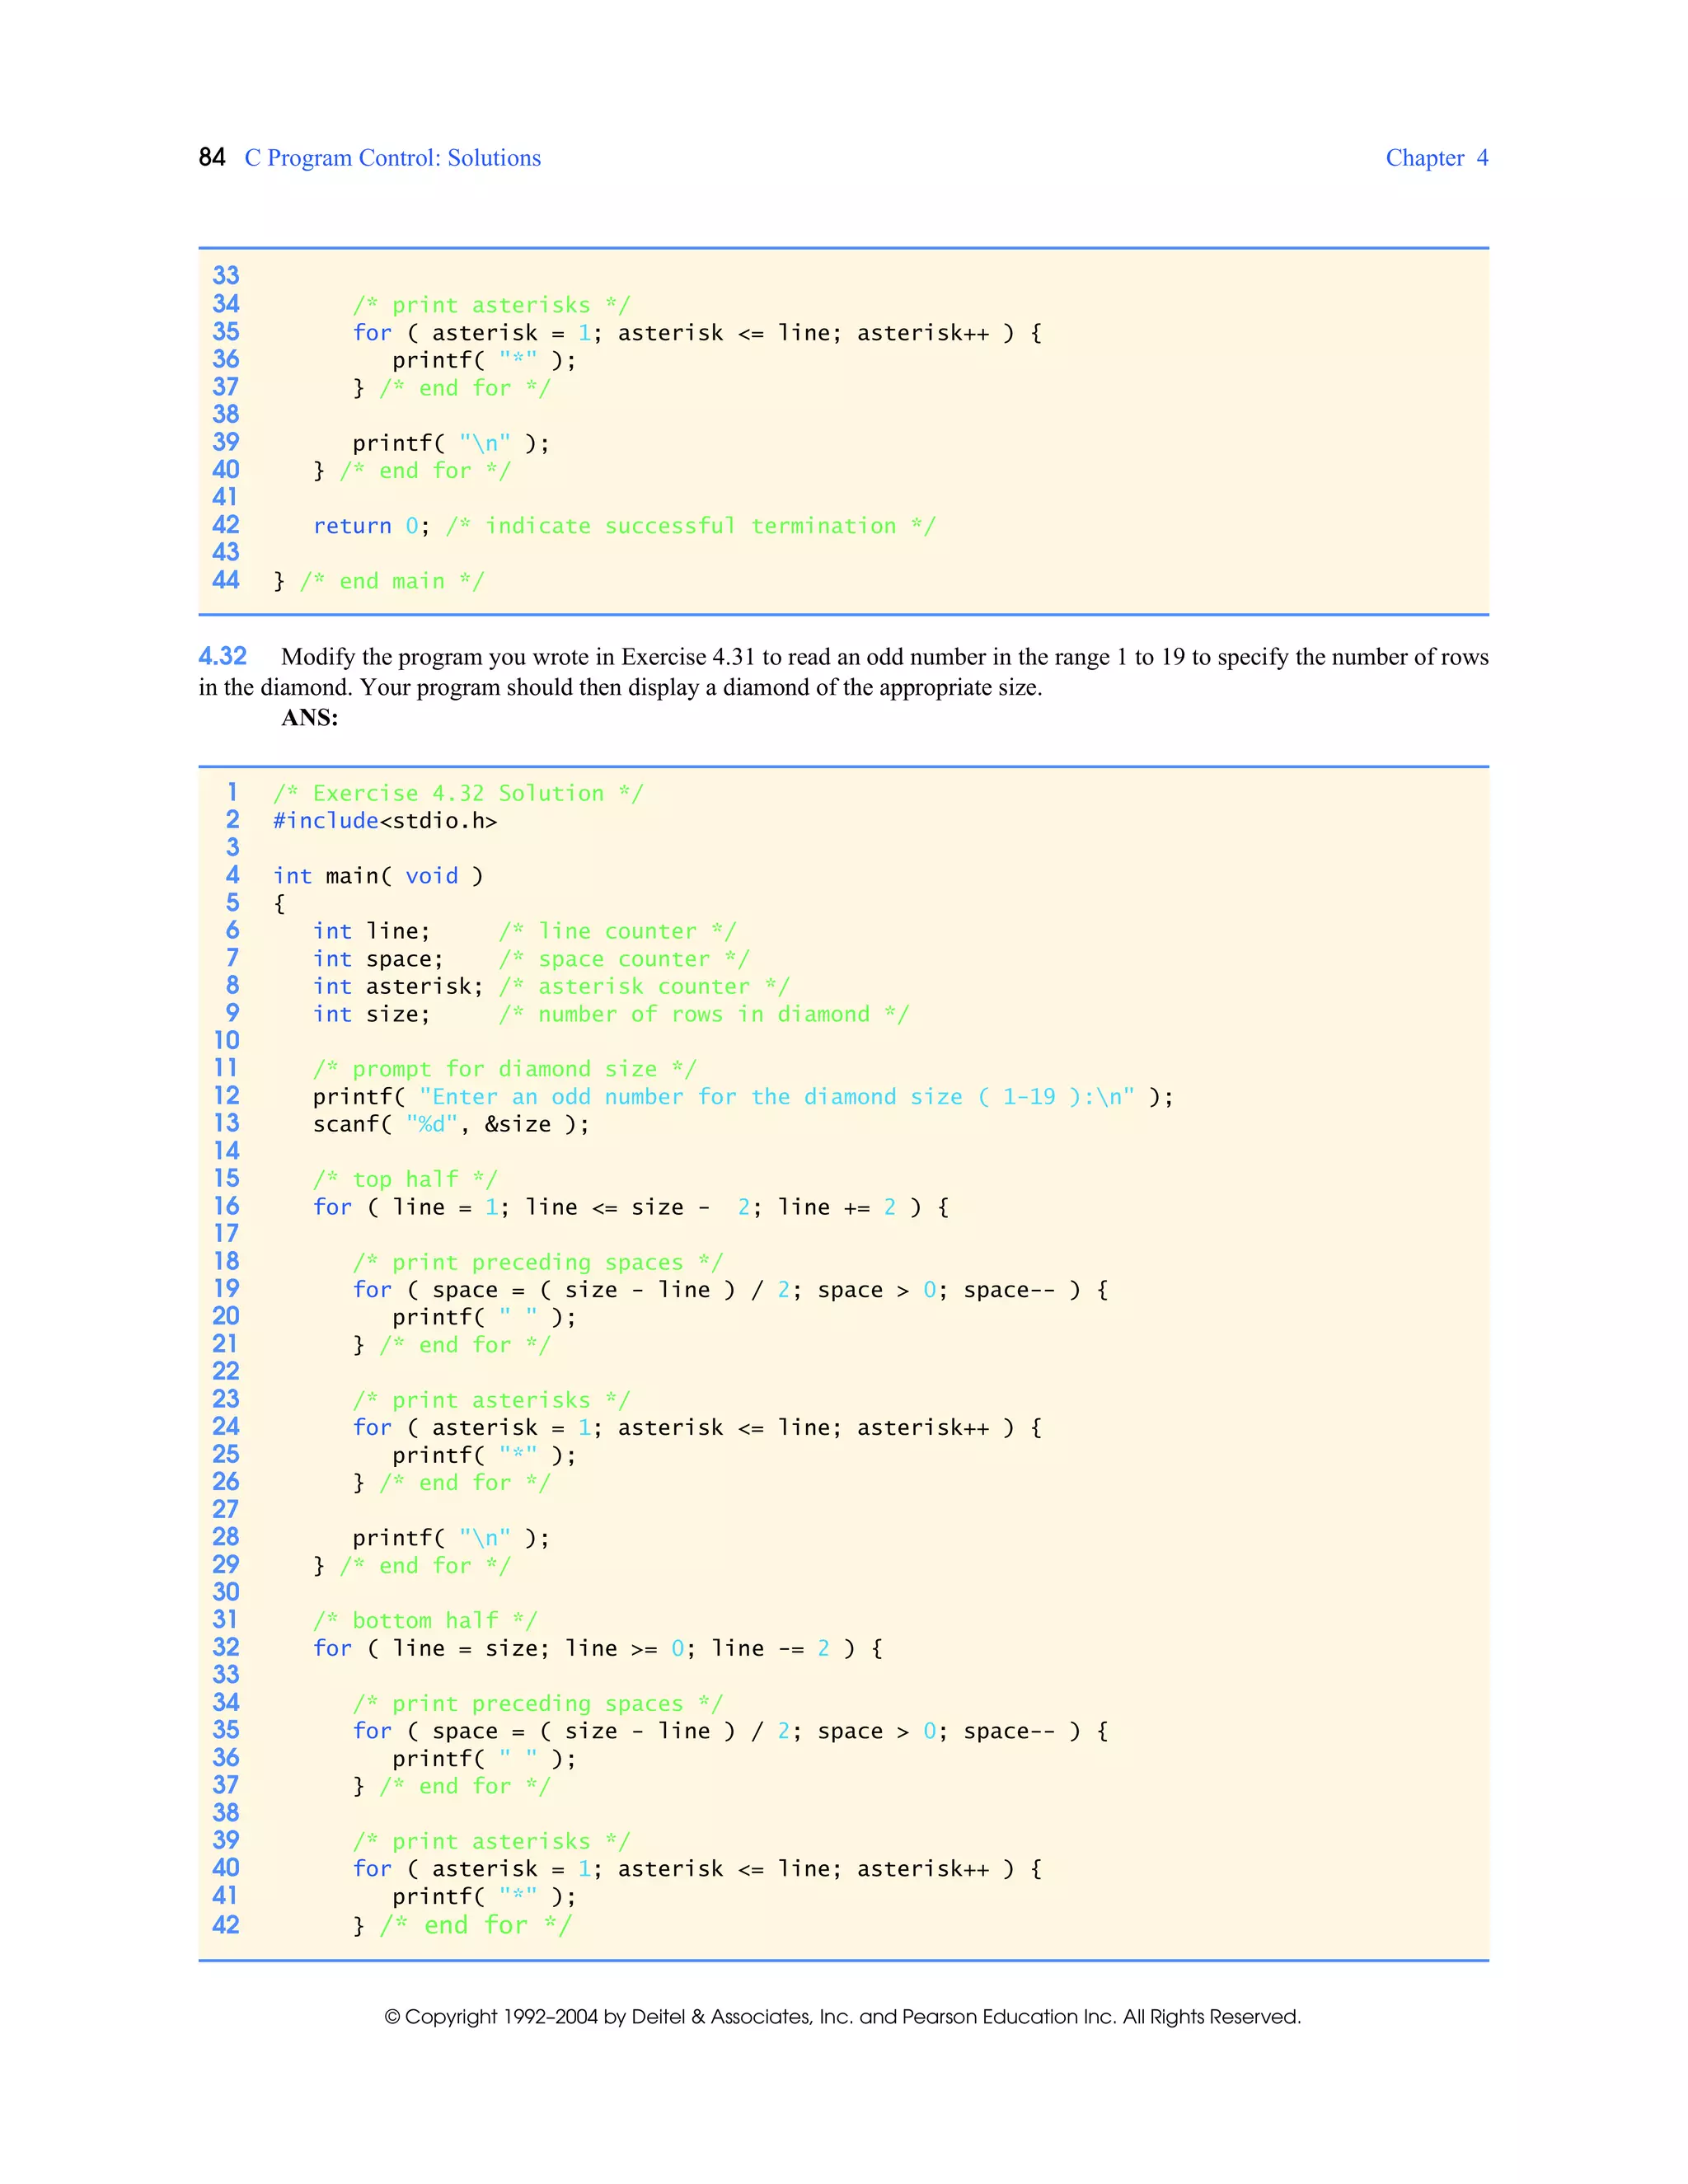
Task: Click the '#include<stdio.h>' line
Action: click(385, 821)
